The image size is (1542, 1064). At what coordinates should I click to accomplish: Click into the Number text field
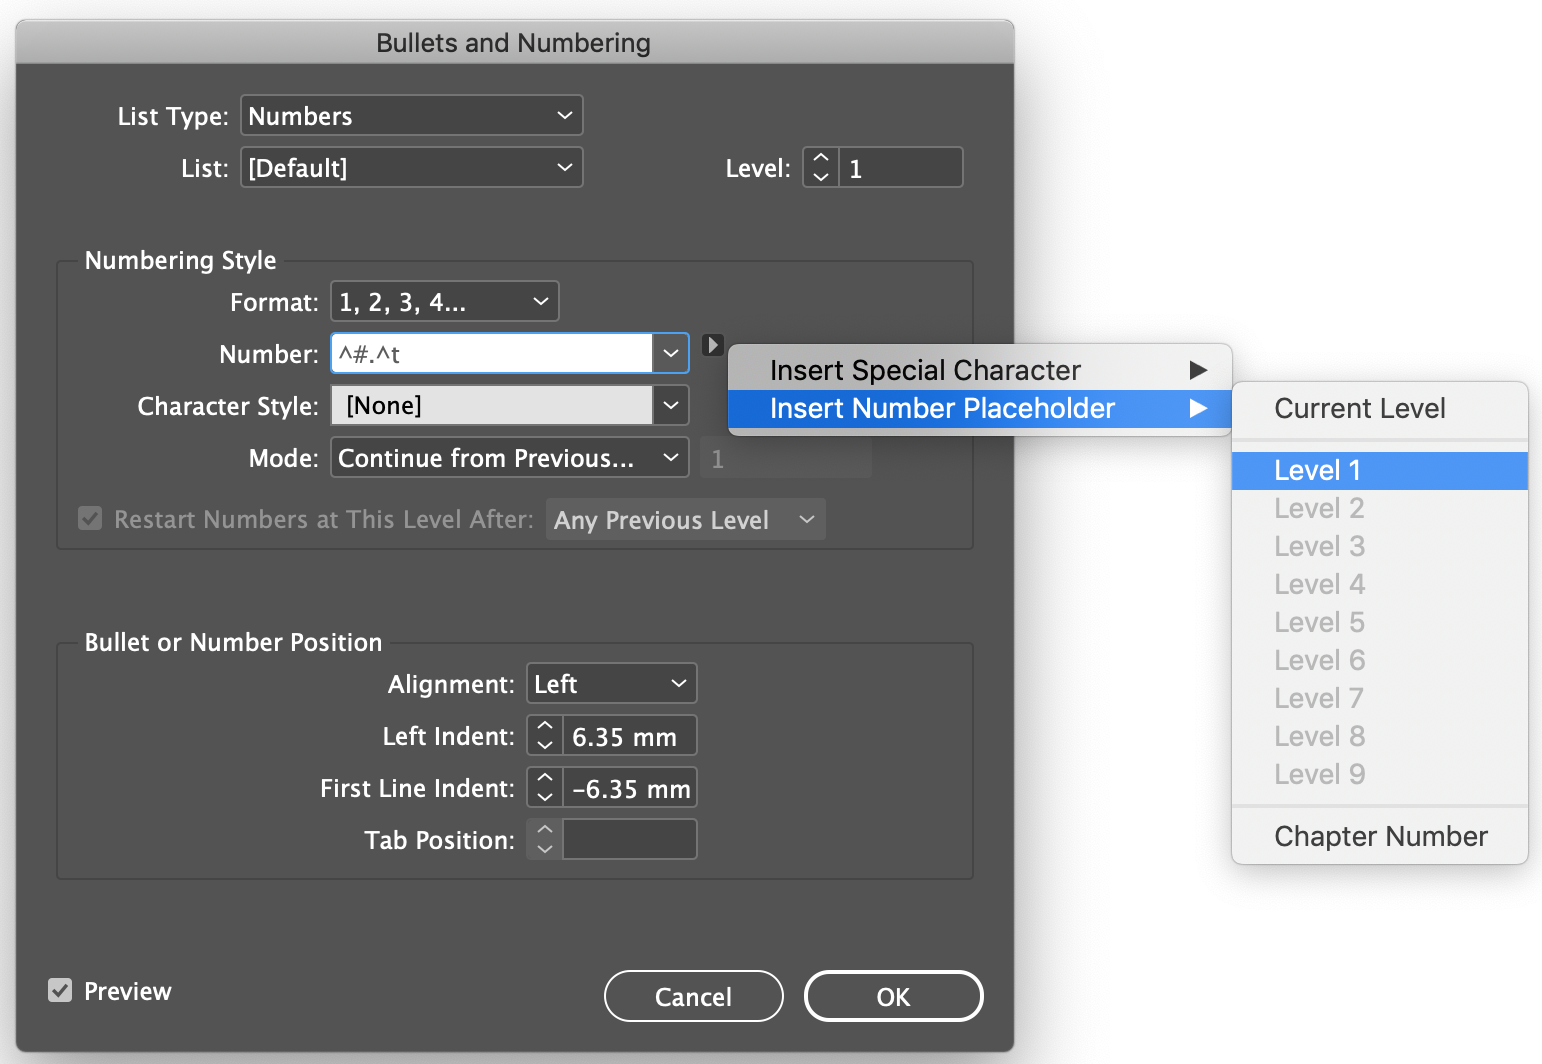492,354
